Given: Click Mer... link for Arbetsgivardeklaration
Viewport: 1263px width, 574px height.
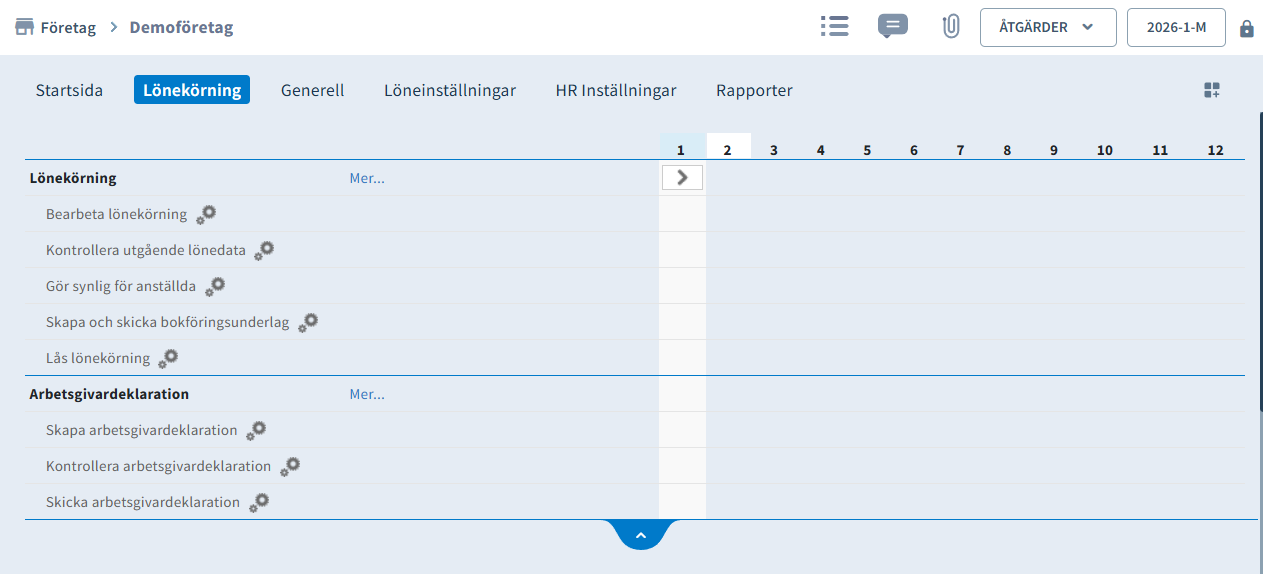Looking at the screenshot, I should [367, 394].
